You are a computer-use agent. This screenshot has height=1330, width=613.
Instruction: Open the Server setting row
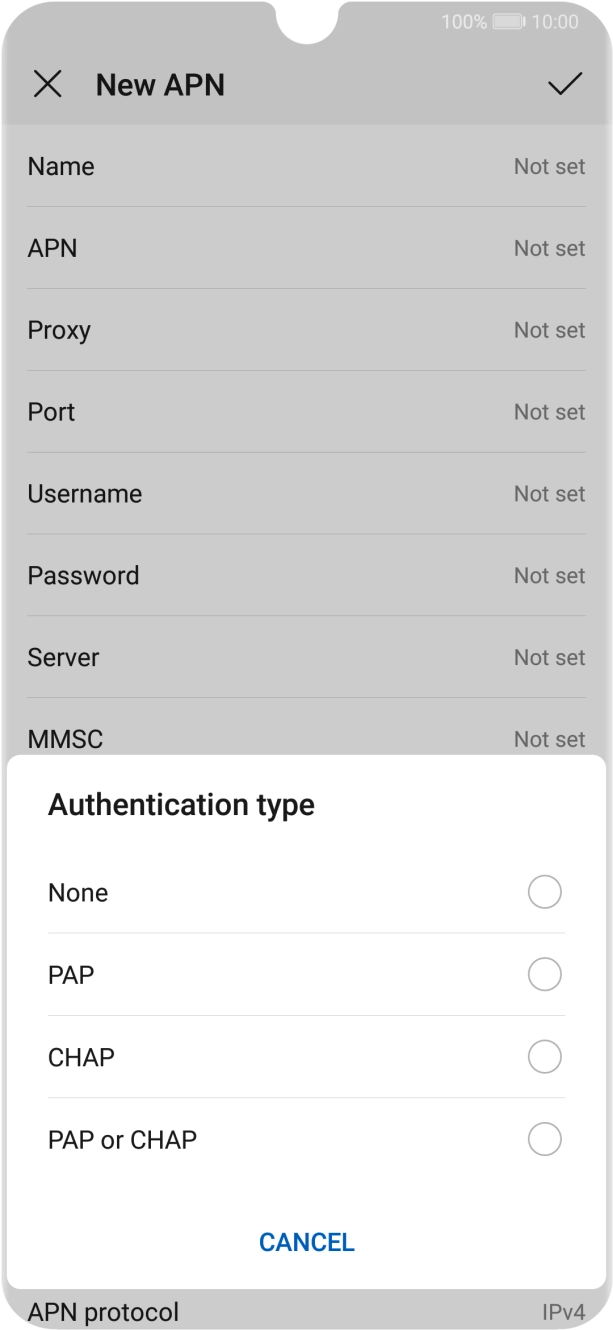click(306, 658)
